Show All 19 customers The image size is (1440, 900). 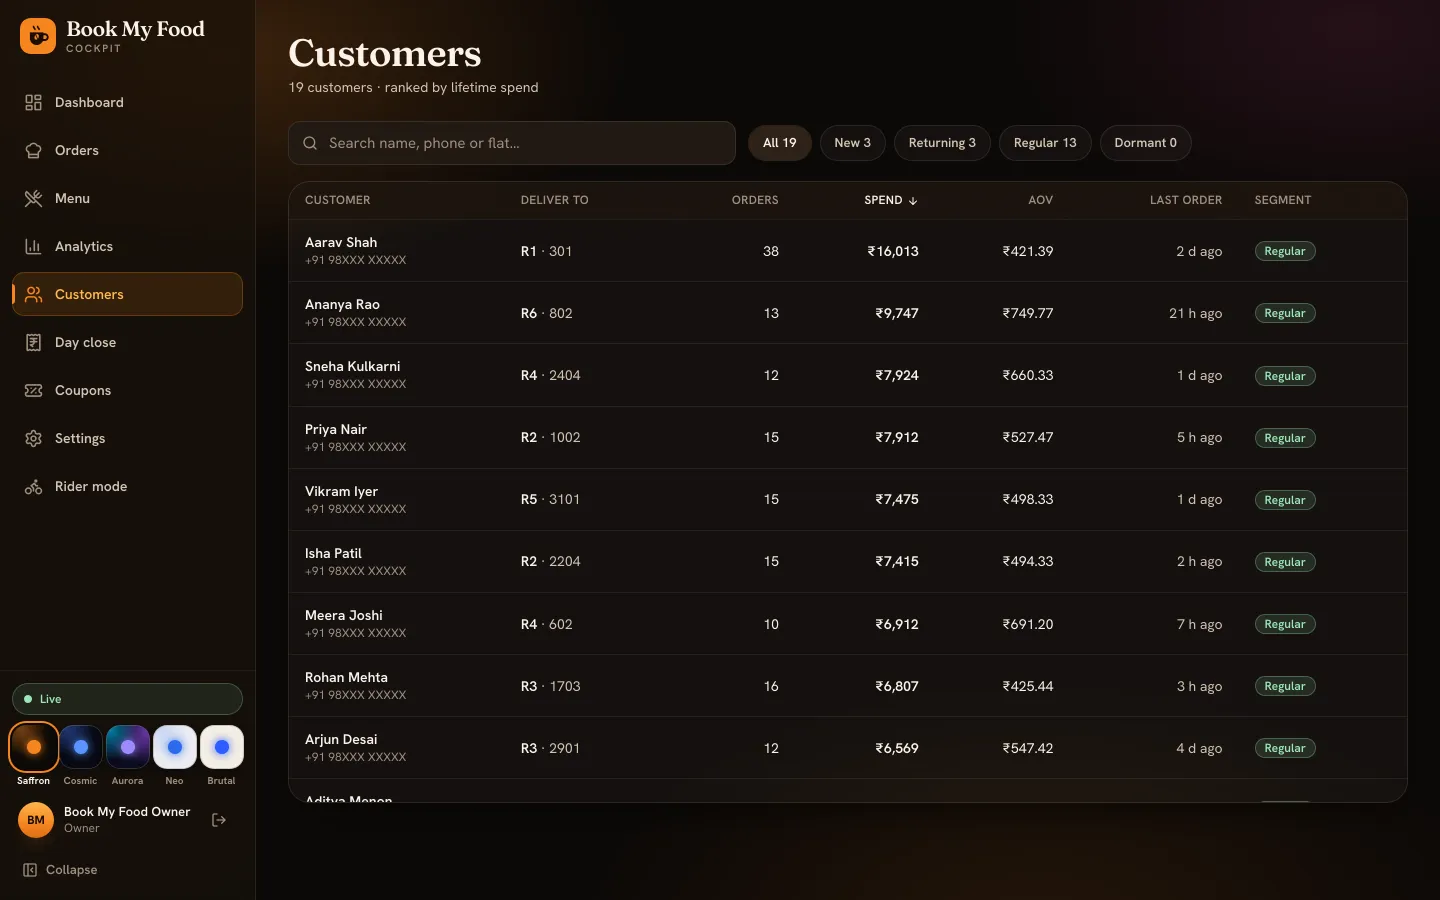[x=780, y=143]
